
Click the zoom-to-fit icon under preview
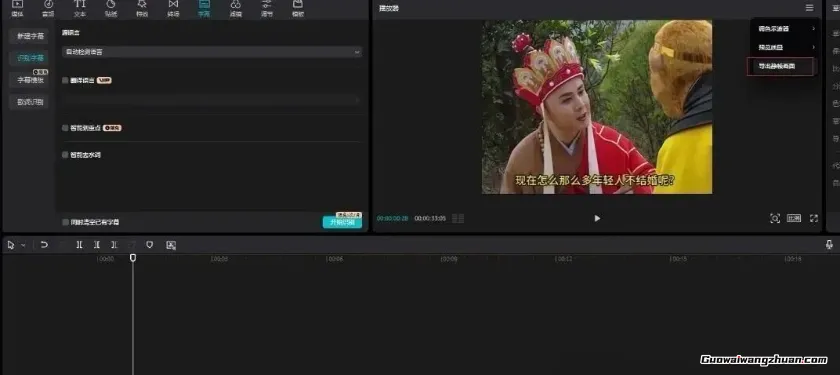[775, 218]
